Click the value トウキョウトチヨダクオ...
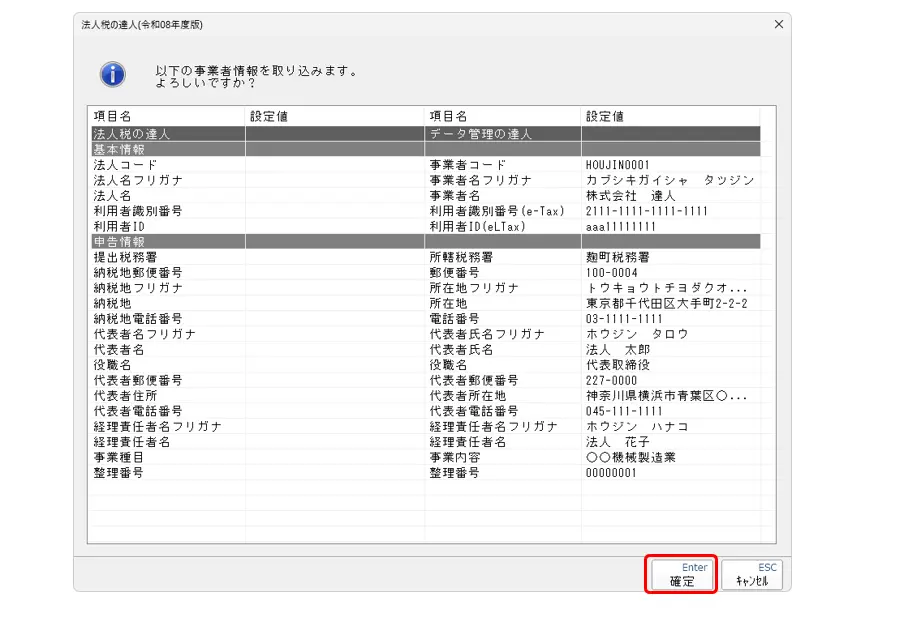 [666, 288]
